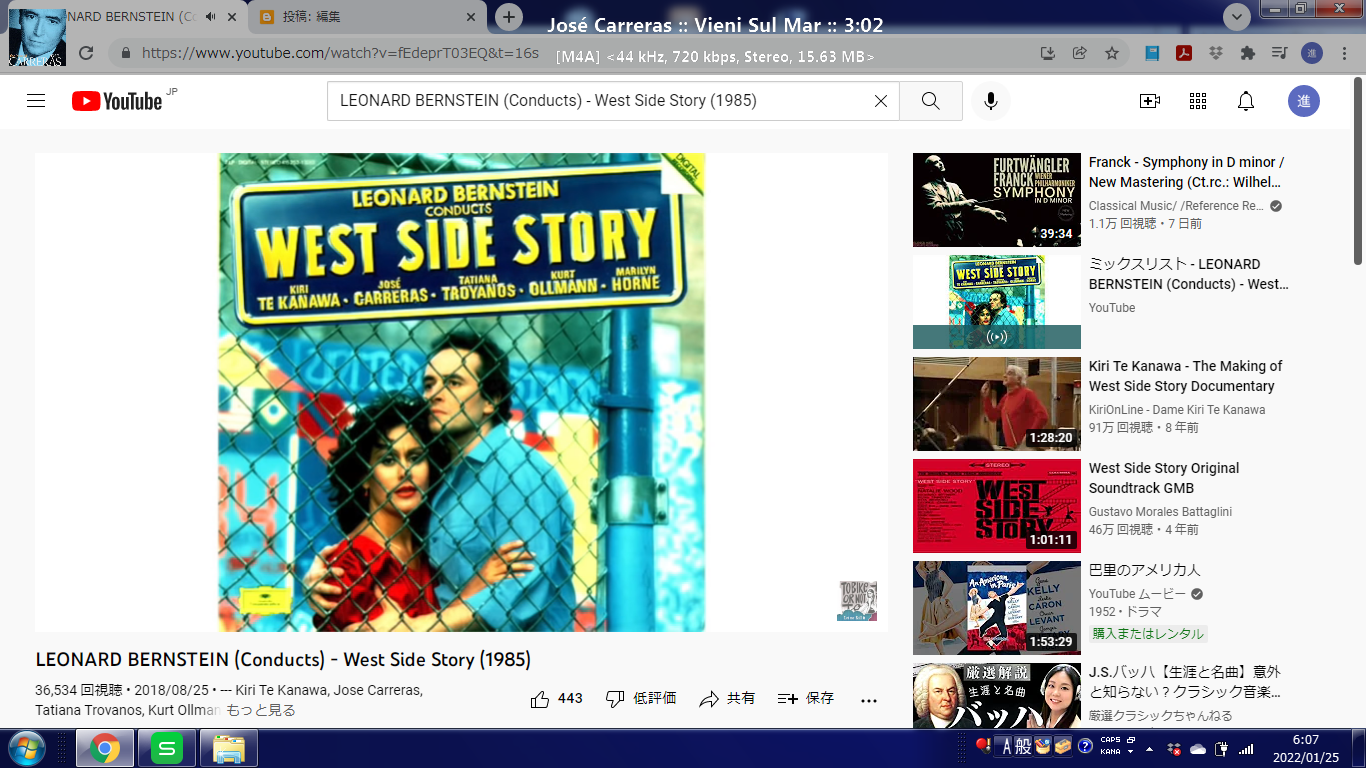This screenshot has height=768, width=1366.
Task: Start voice search with microphone
Action: pos(991,101)
